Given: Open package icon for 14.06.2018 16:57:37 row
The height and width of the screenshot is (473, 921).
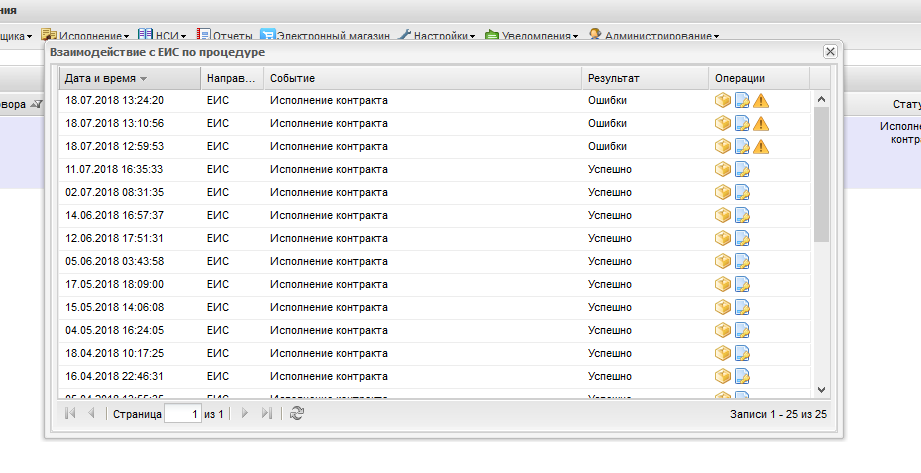Looking at the screenshot, I should click(722, 215).
